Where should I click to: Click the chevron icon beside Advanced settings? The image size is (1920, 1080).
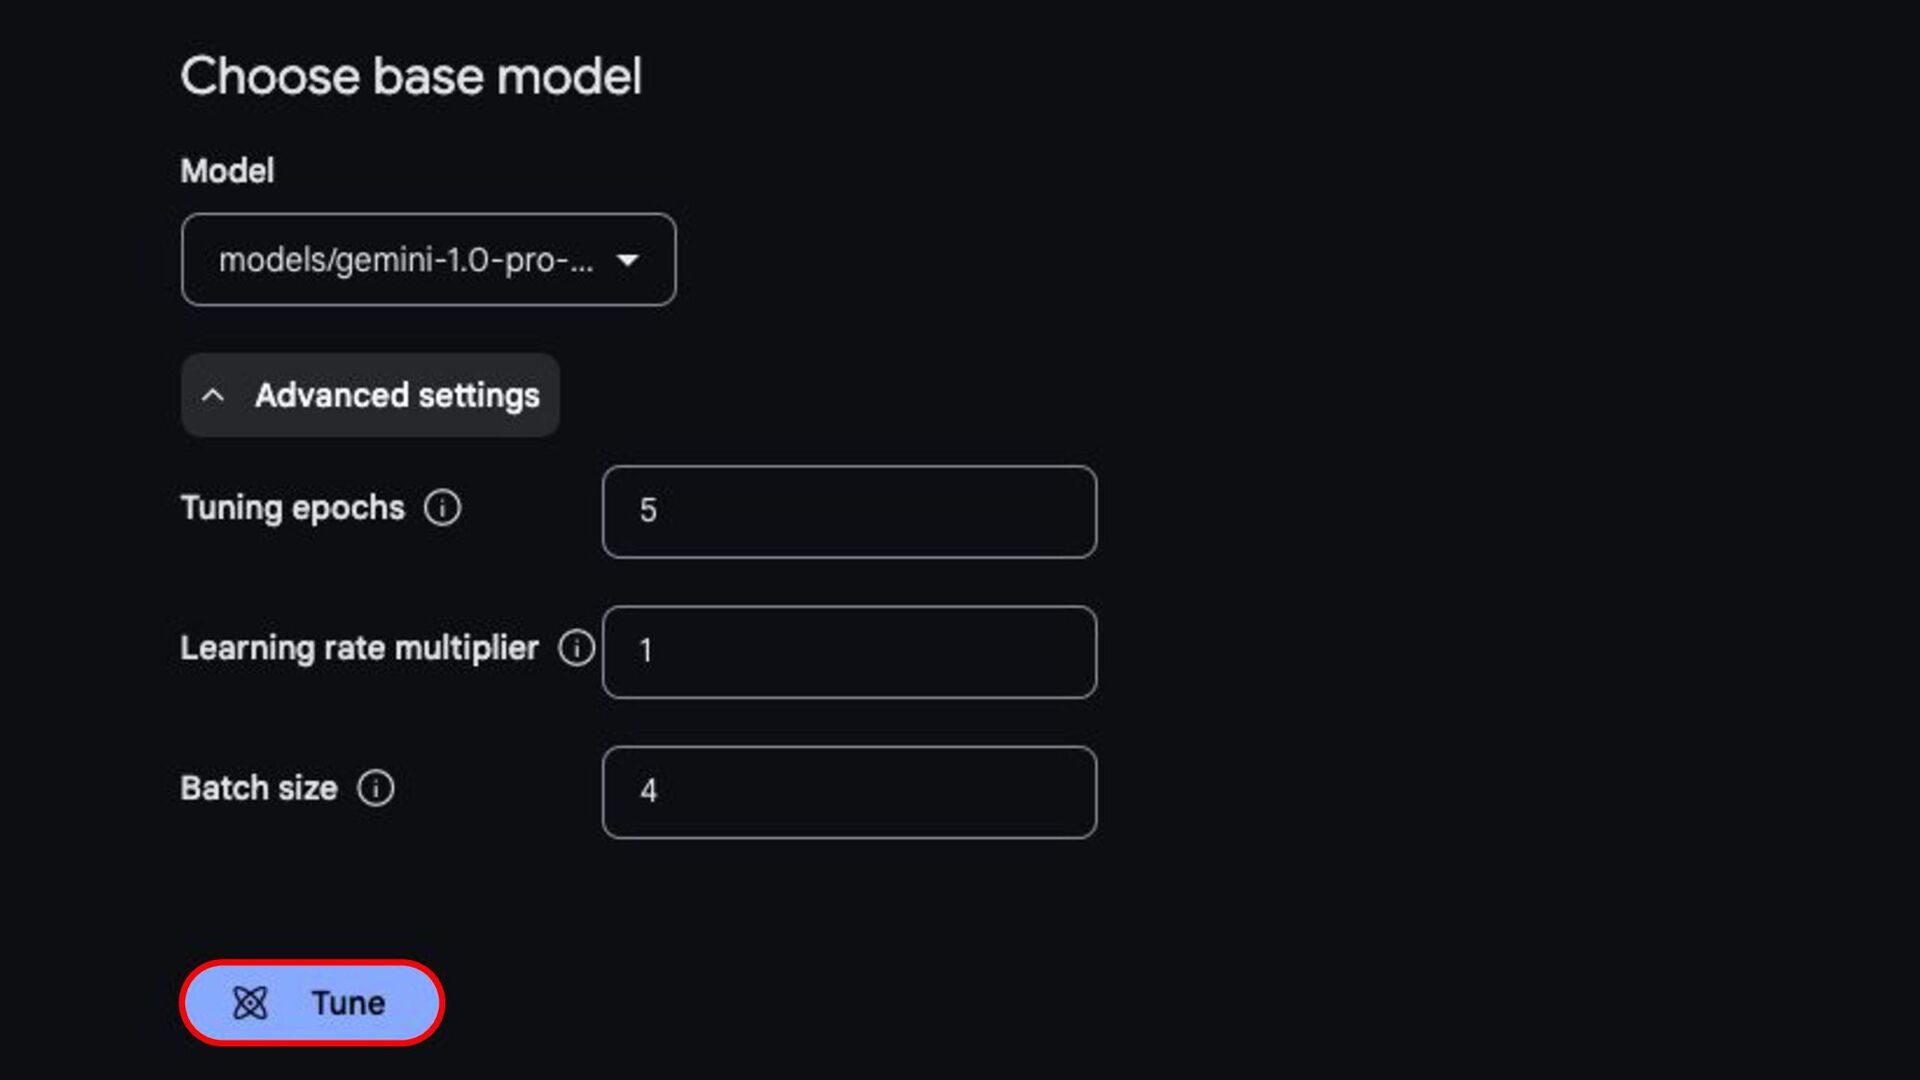coord(213,396)
